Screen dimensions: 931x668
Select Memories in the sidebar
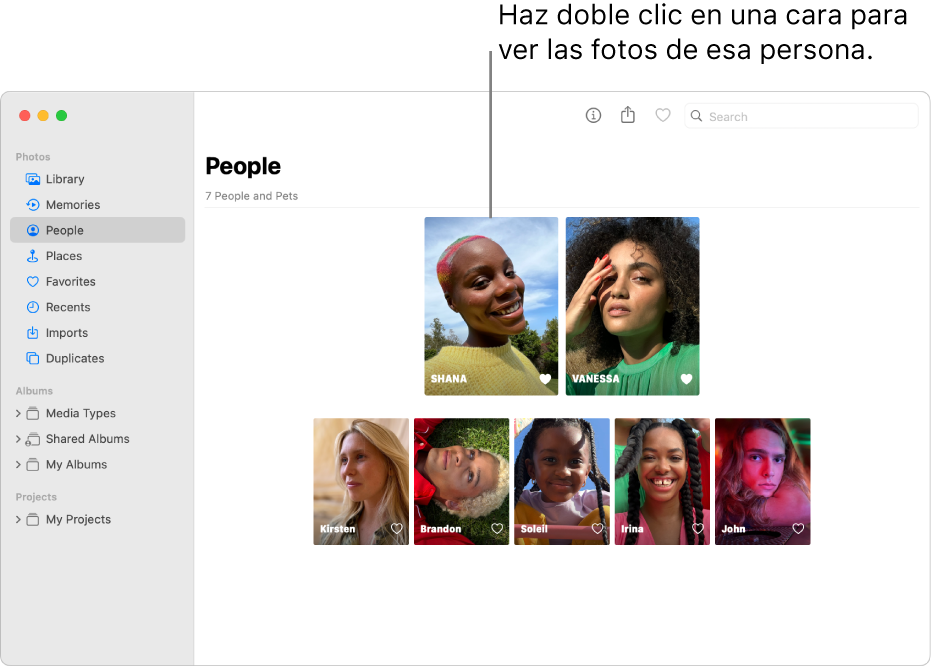coord(73,204)
